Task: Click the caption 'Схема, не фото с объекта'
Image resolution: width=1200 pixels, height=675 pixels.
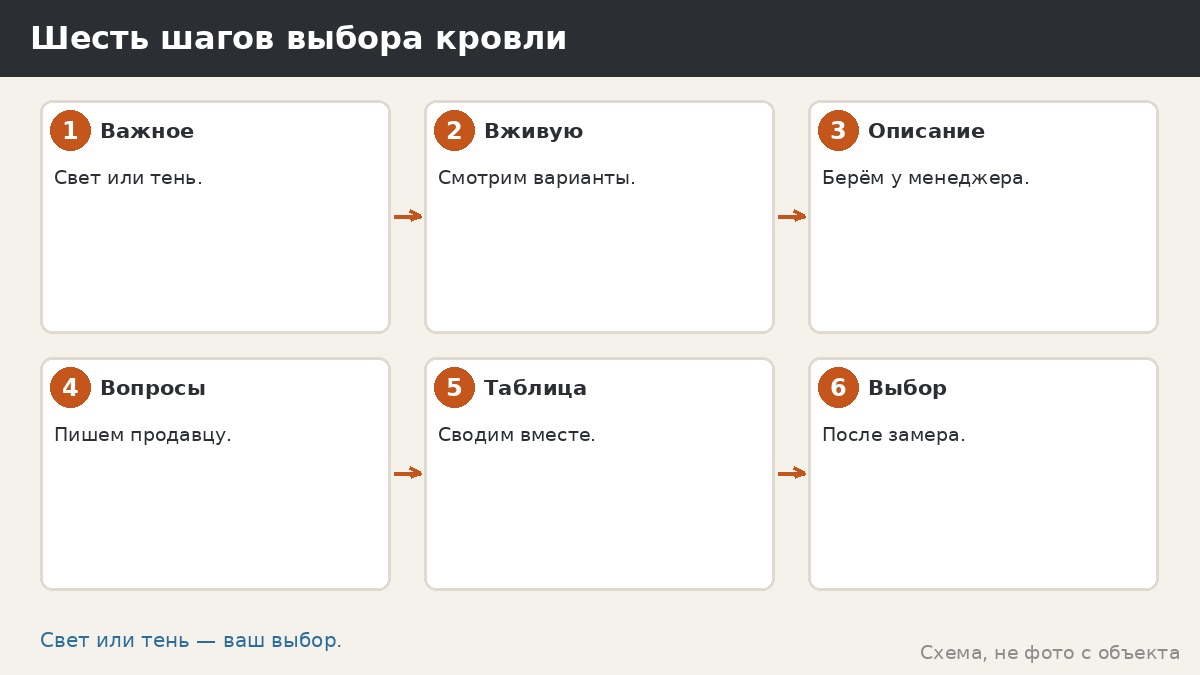Action: coord(1050,653)
